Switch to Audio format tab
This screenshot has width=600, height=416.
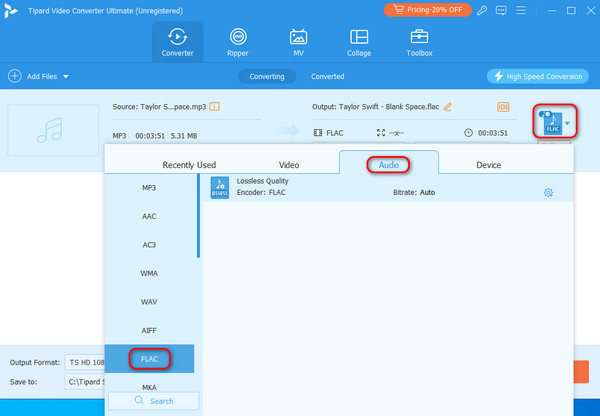[x=389, y=165]
